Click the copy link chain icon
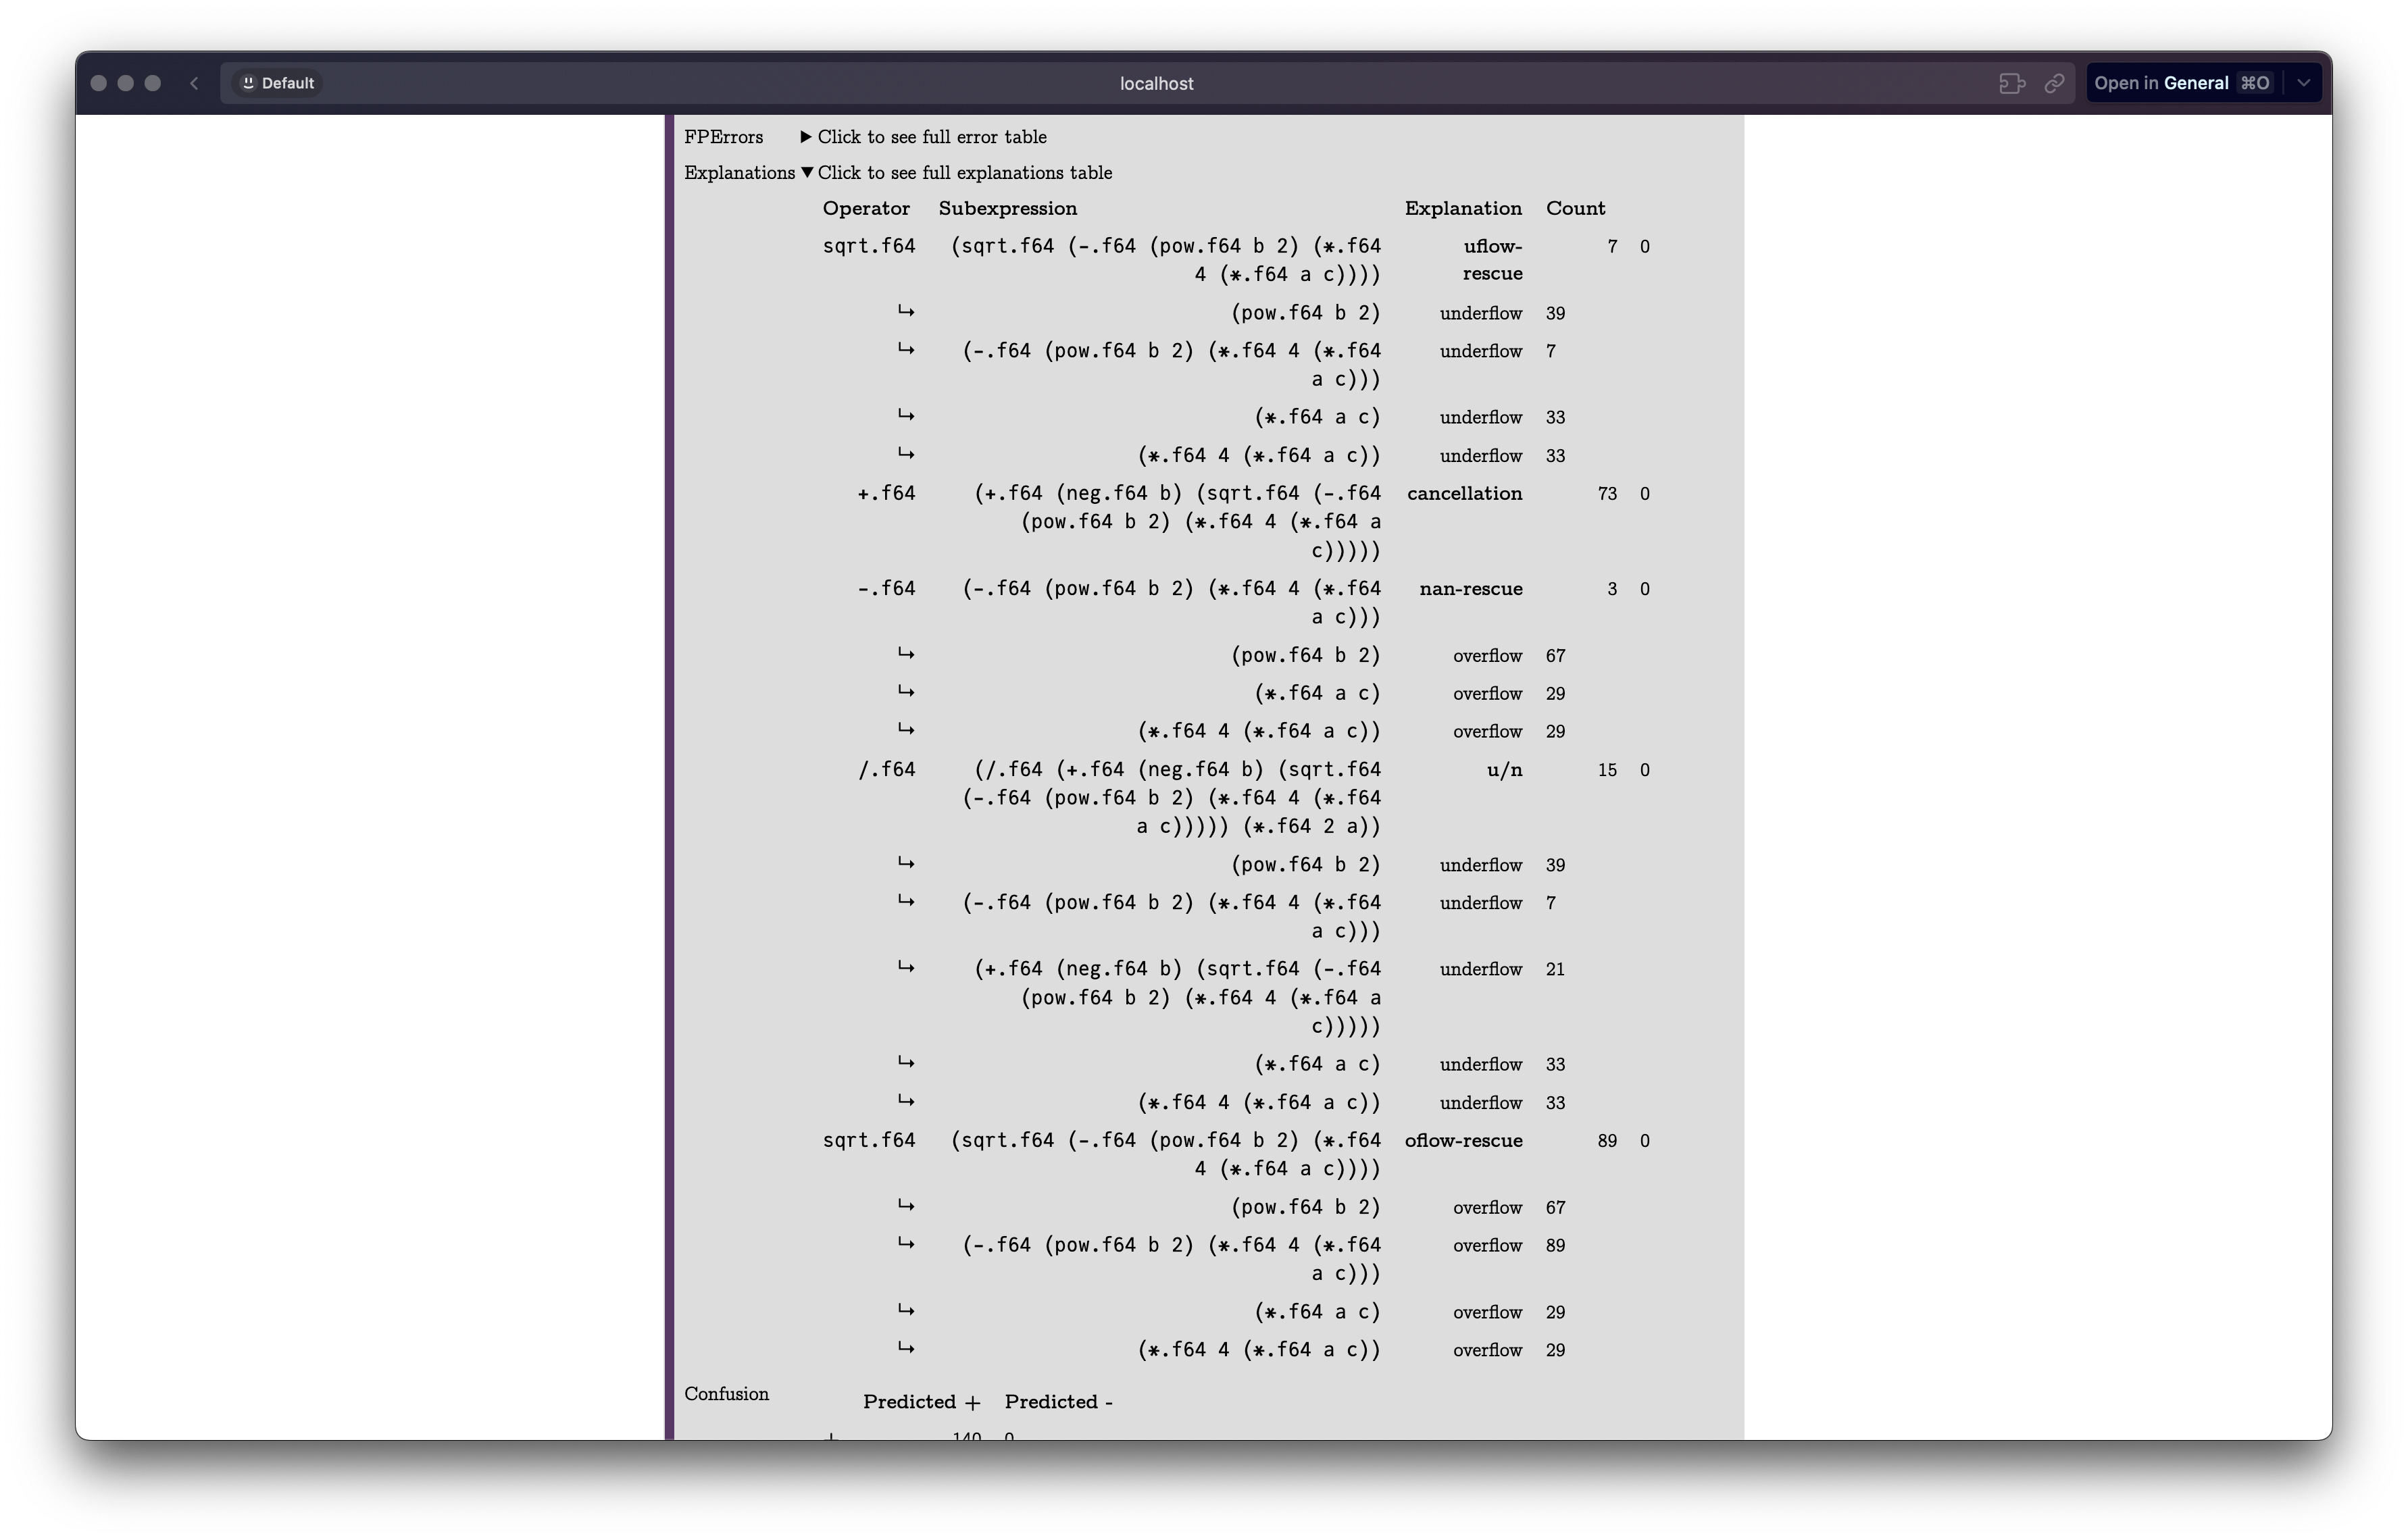The width and height of the screenshot is (2408, 1540). click(x=2054, y=83)
